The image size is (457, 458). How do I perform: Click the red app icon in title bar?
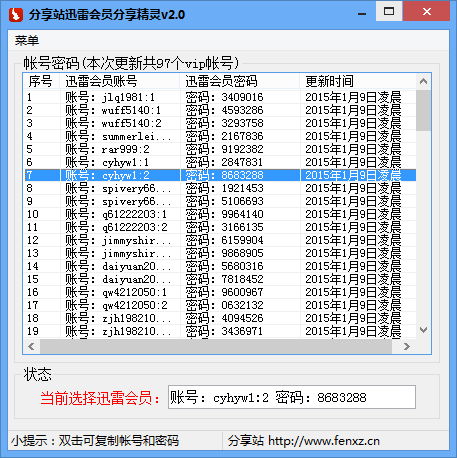15,14
